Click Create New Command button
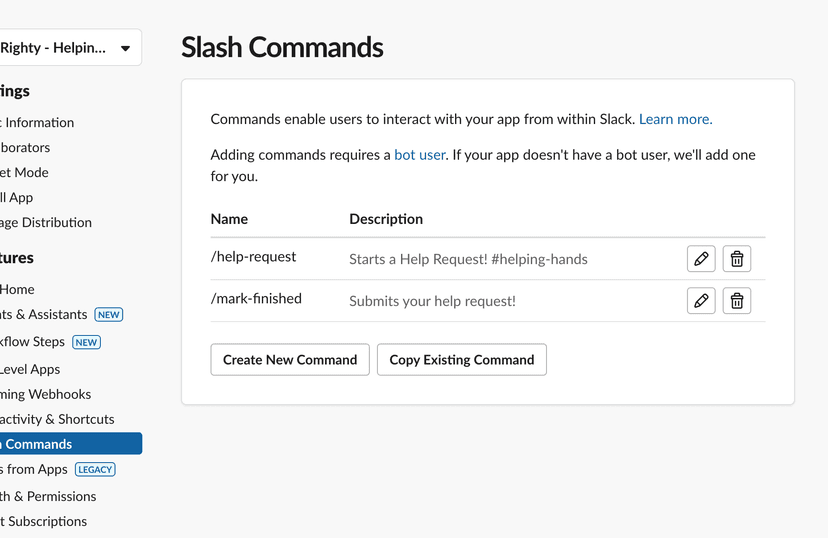The image size is (828, 538). pos(290,360)
